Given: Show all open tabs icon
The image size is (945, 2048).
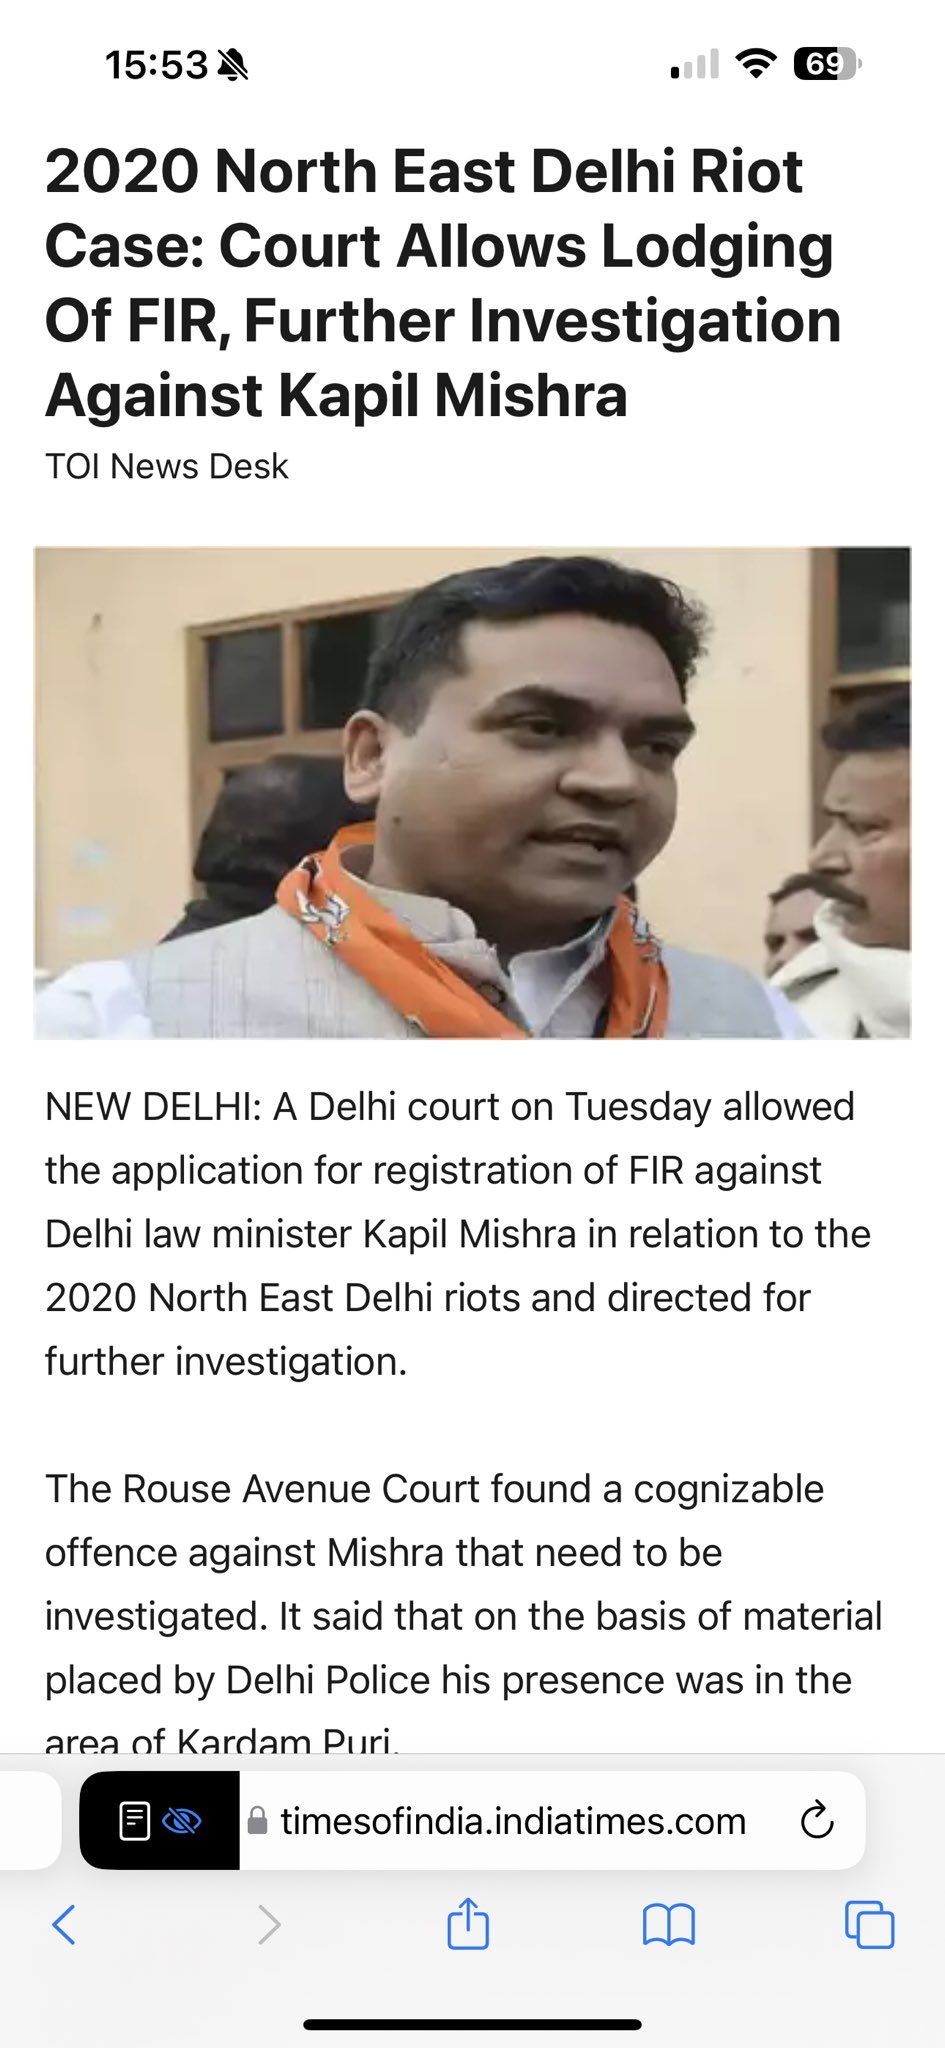Looking at the screenshot, I should click(x=869, y=1924).
